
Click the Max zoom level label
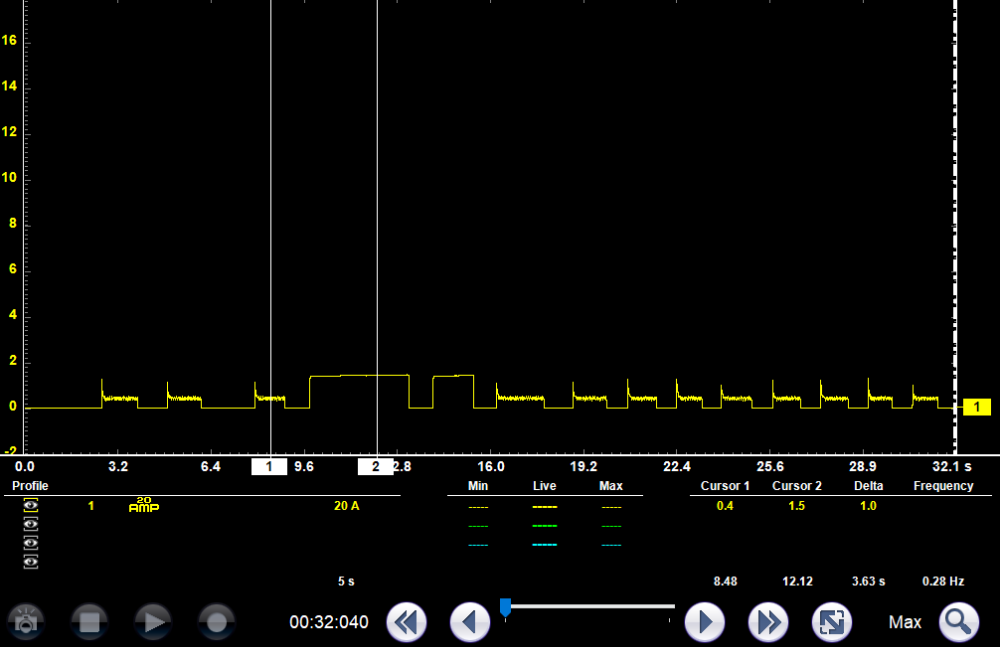click(x=904, y=622)
